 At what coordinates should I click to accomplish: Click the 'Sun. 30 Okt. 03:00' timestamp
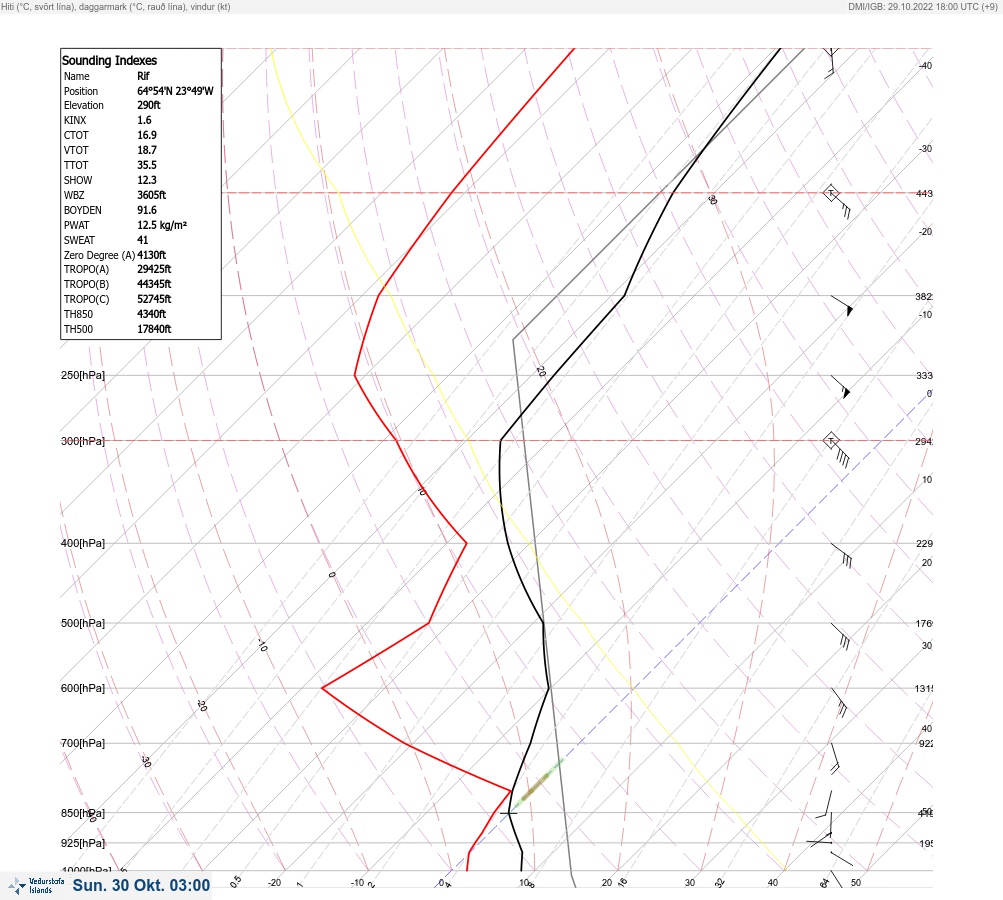tap(141, 885)
